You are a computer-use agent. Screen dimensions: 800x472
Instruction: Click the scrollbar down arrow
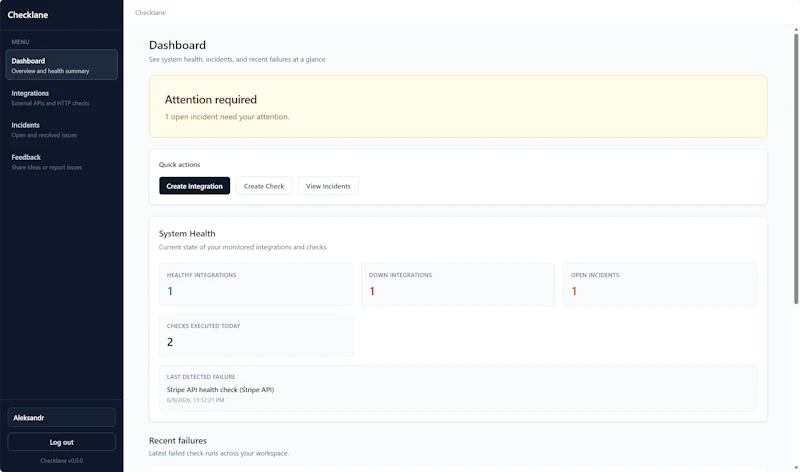796,467
